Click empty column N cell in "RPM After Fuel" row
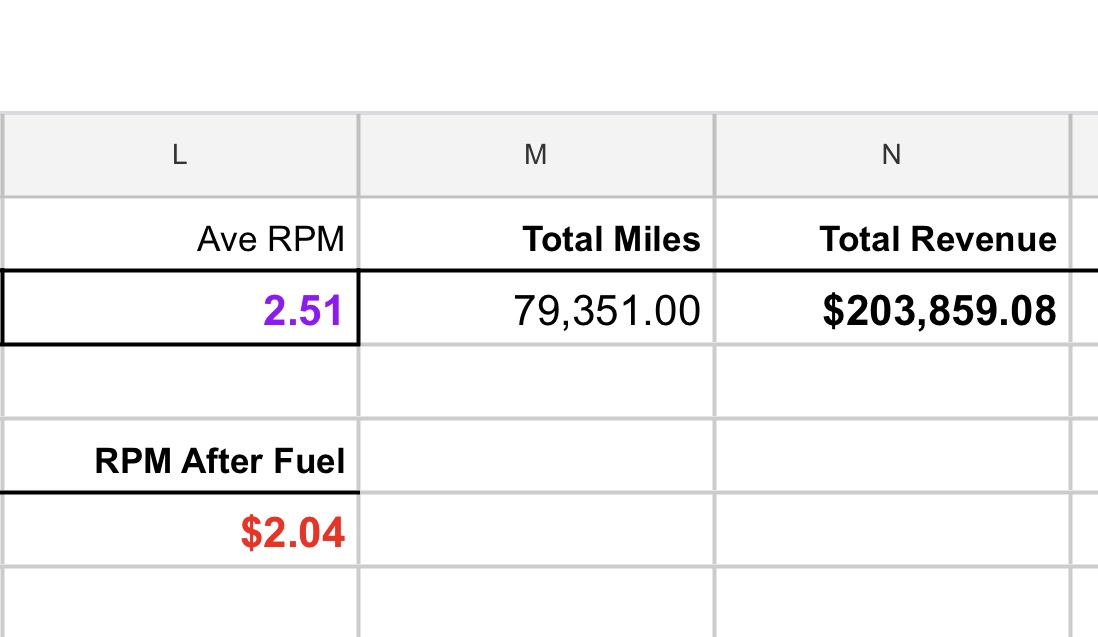Image resolution: width=1098 pixels, height=637 pixels. 892,456
